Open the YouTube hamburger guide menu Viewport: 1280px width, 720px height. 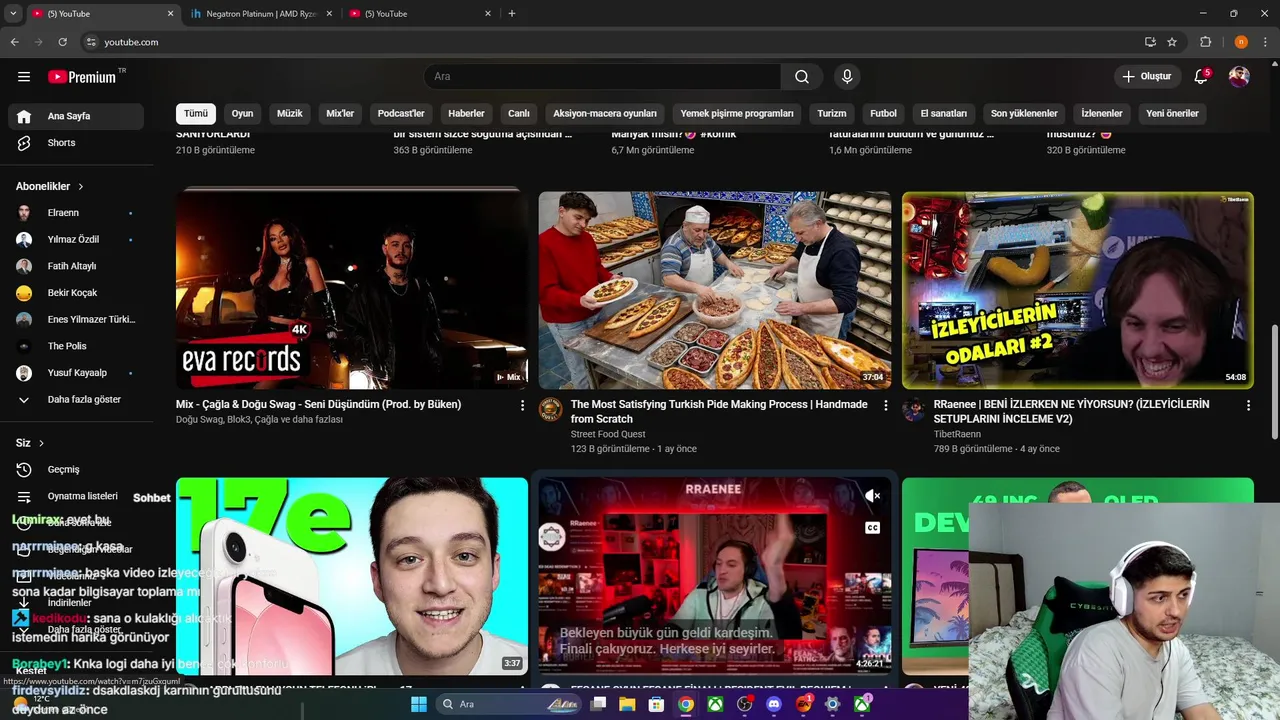click(x=24, y=77)
